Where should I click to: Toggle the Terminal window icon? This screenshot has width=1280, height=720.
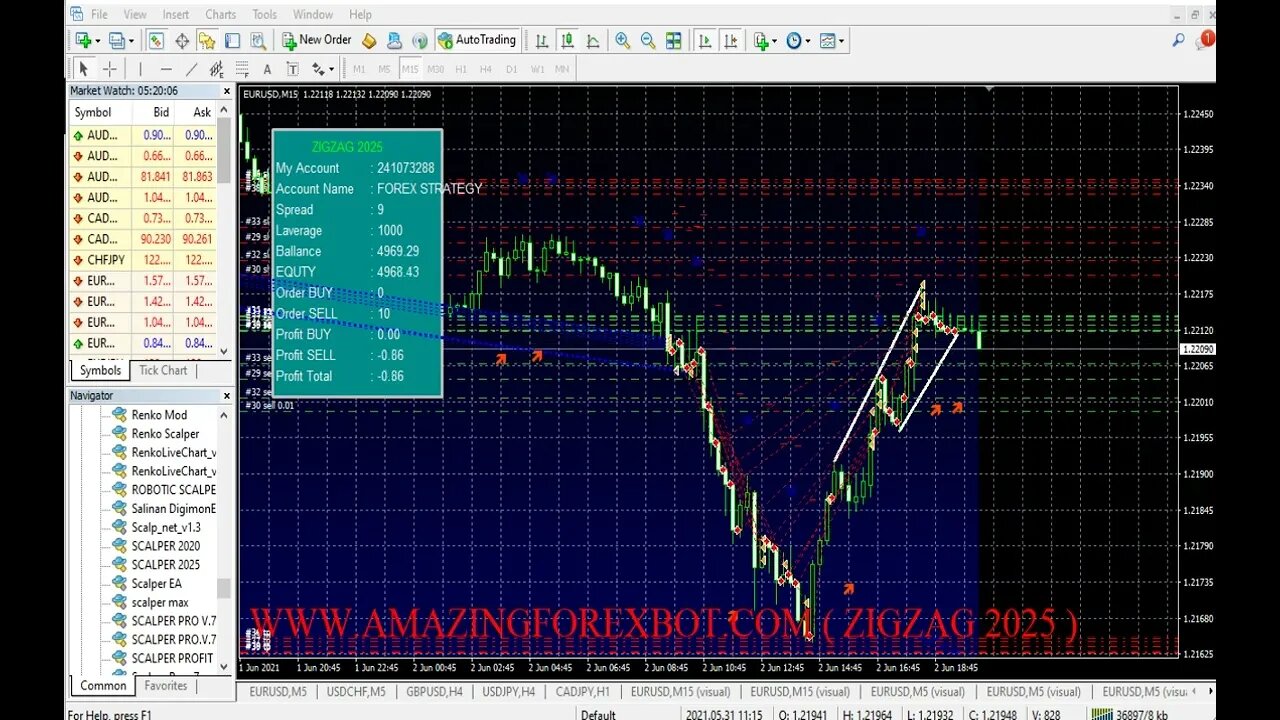pyautogui.click(x=232, y=41)
